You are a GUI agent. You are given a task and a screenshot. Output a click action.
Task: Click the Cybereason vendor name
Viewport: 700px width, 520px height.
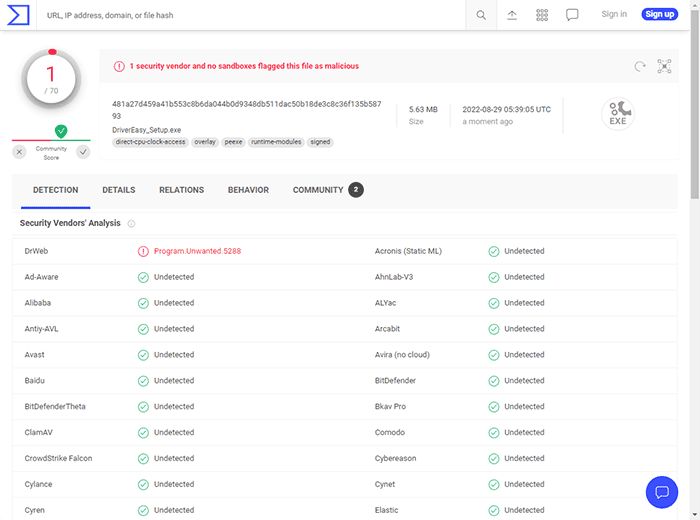pyautogui.click(x=396, y=458)
